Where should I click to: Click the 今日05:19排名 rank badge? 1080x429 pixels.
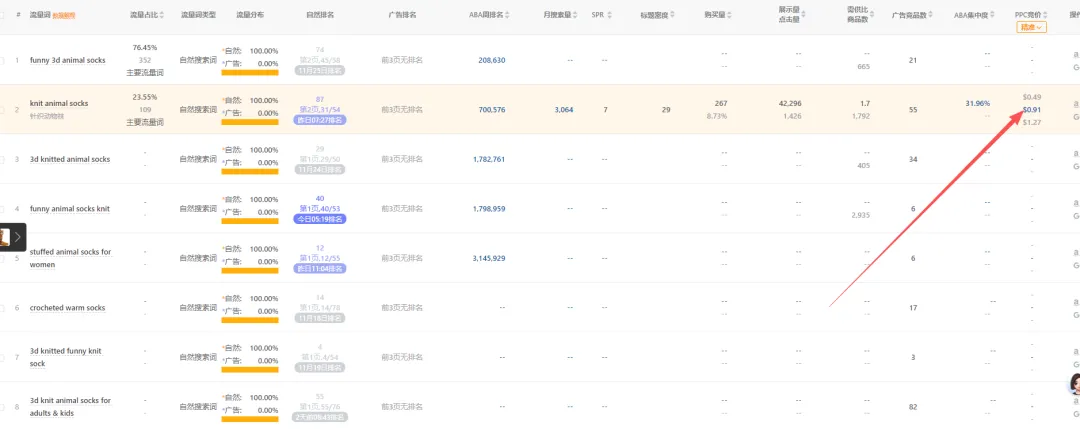(320, 219)
